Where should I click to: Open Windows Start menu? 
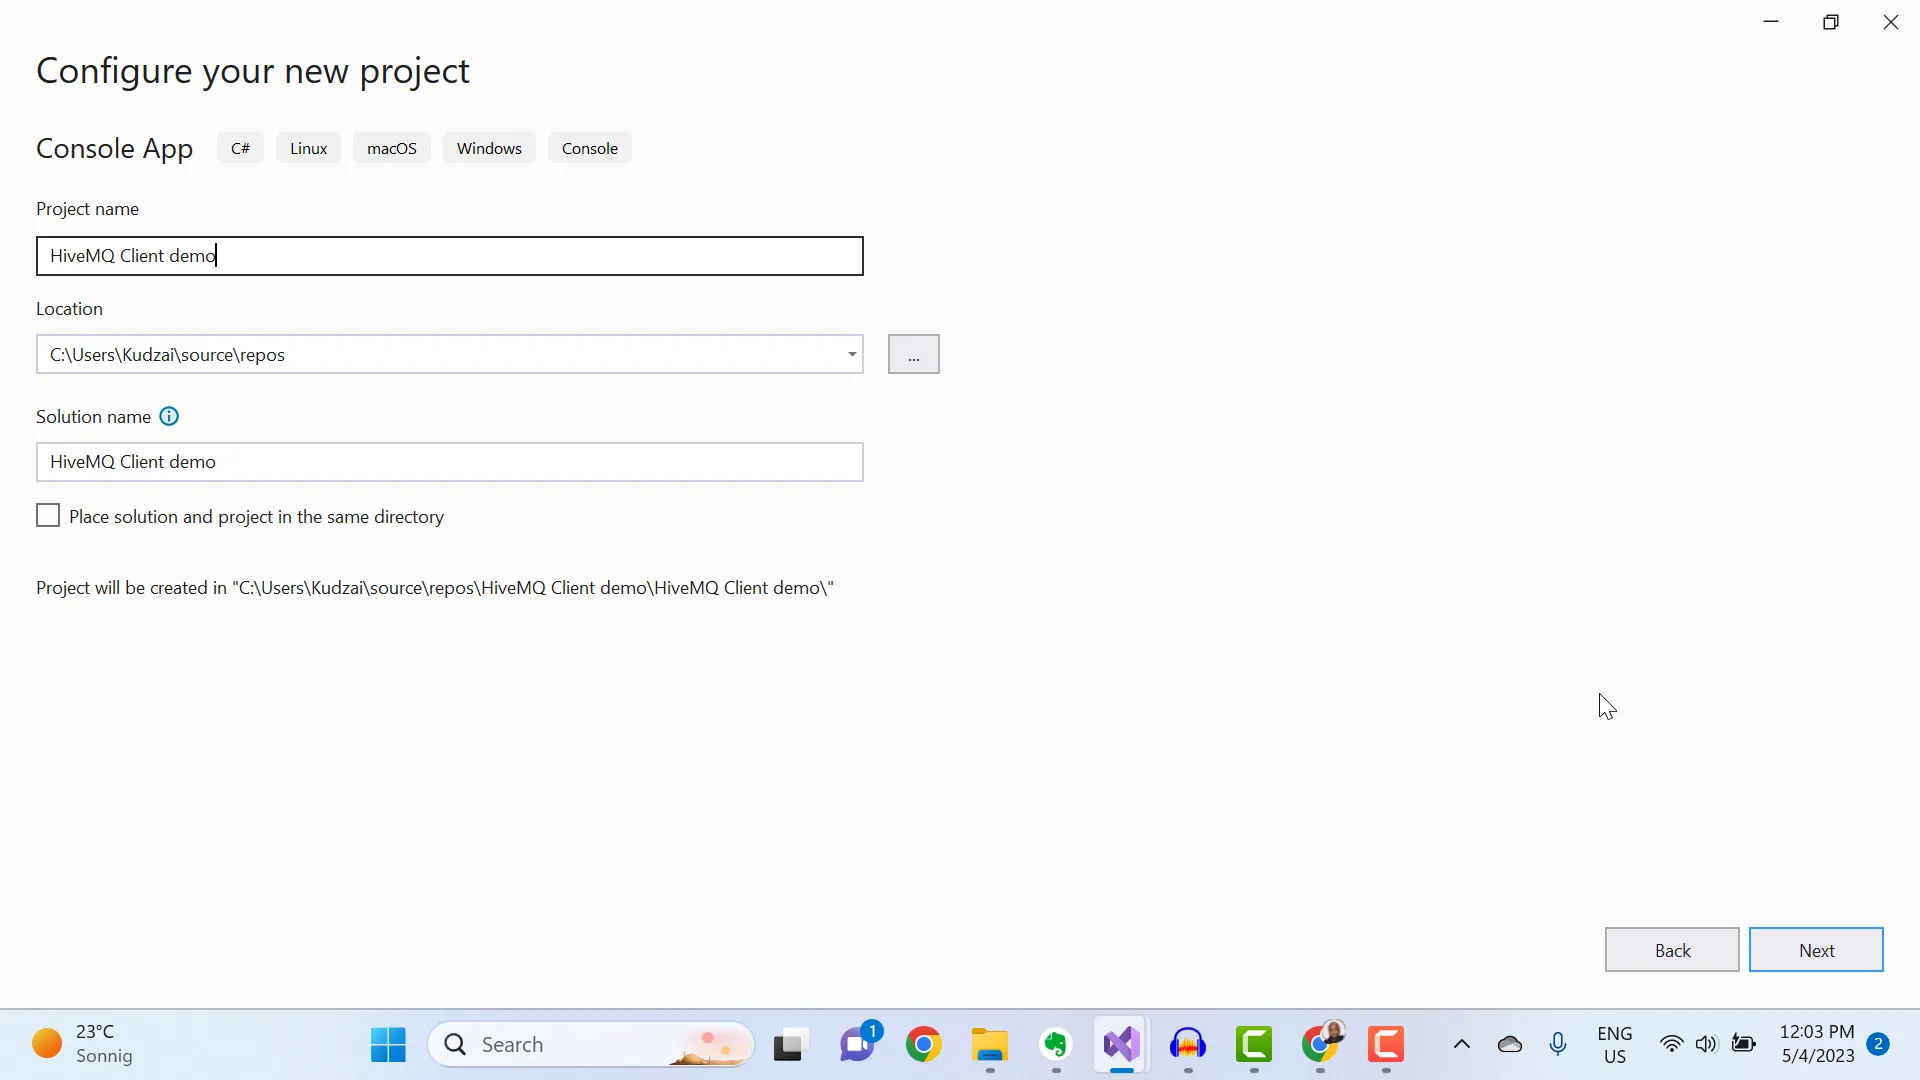(388, 1045)
